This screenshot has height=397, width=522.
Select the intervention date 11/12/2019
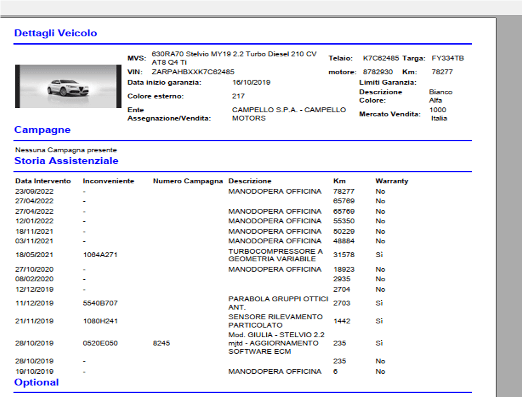[34, 303]
